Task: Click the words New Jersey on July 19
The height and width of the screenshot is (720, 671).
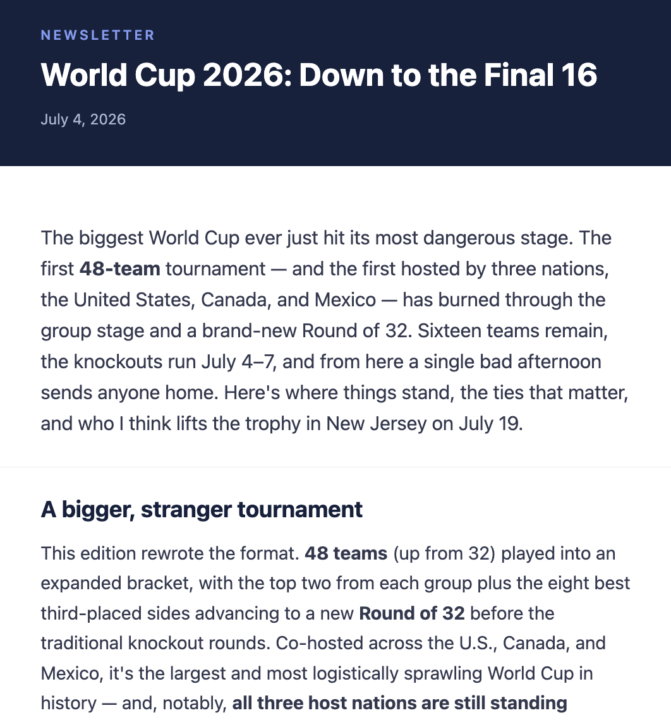Action: (424, 423)
